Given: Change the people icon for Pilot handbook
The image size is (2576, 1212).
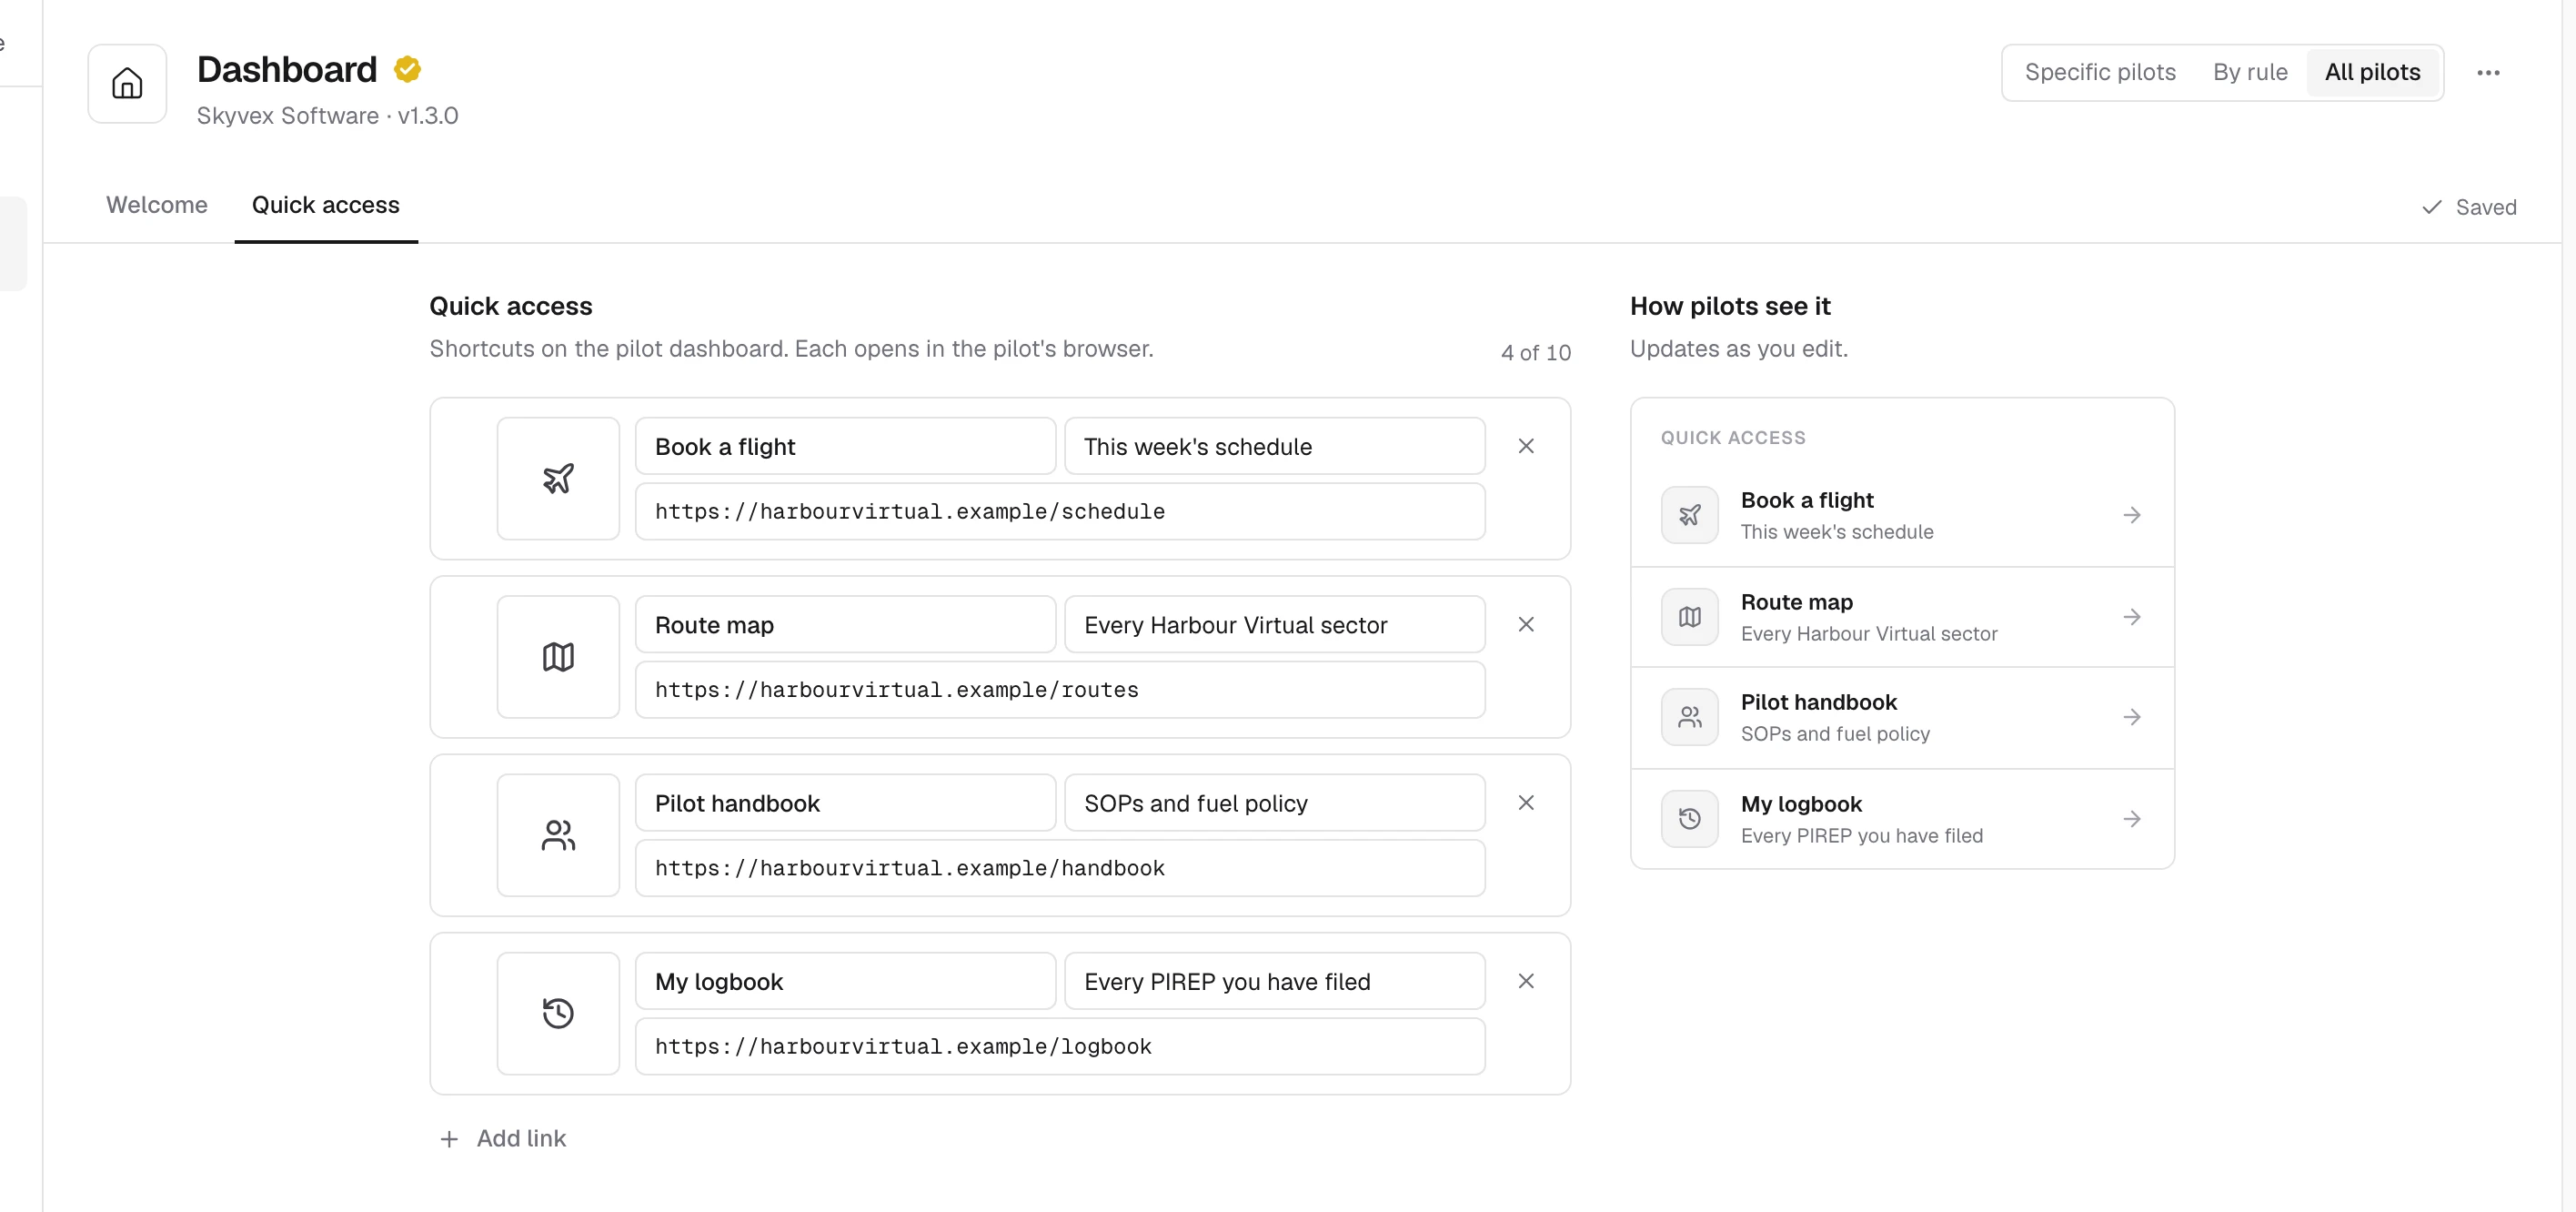Looking at the screenshot, I should click(x=558, y=835).
